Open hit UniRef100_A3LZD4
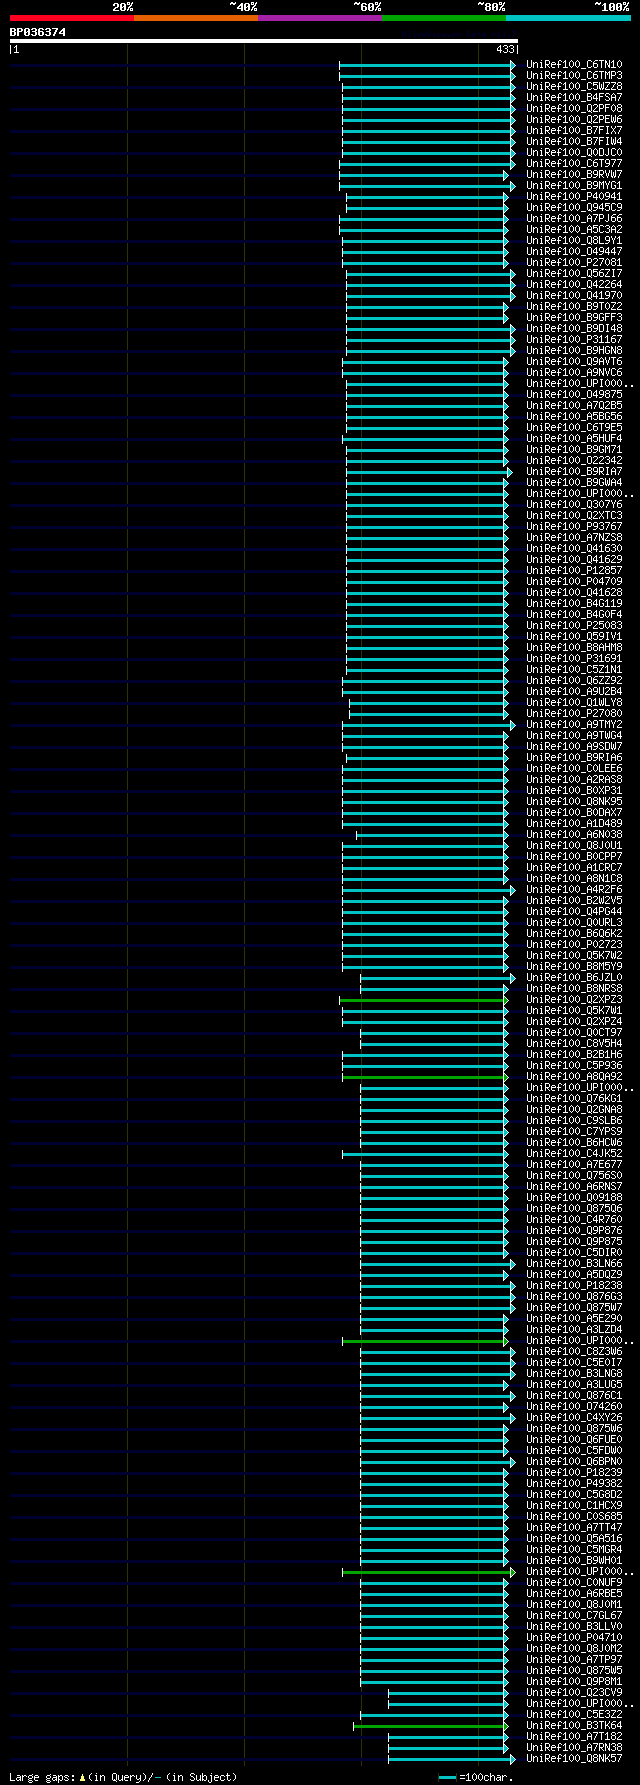 click(x=574, y=1329)
